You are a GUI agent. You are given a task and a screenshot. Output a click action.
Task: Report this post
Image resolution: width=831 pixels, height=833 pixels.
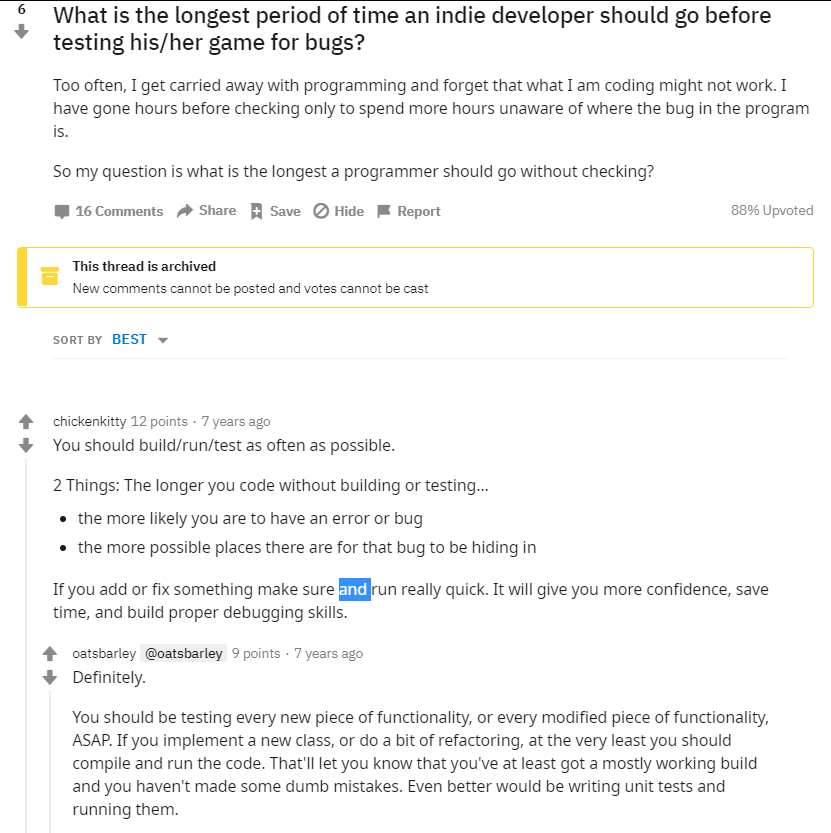[x=409, y=211]
